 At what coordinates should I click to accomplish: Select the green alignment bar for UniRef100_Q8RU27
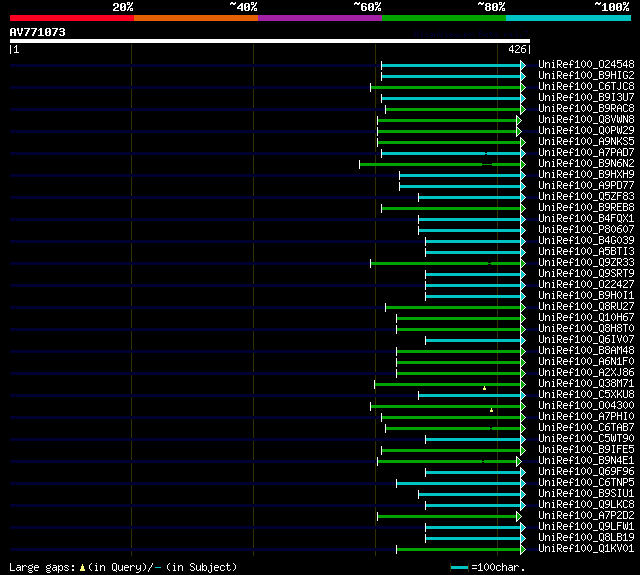pos(453,307)
